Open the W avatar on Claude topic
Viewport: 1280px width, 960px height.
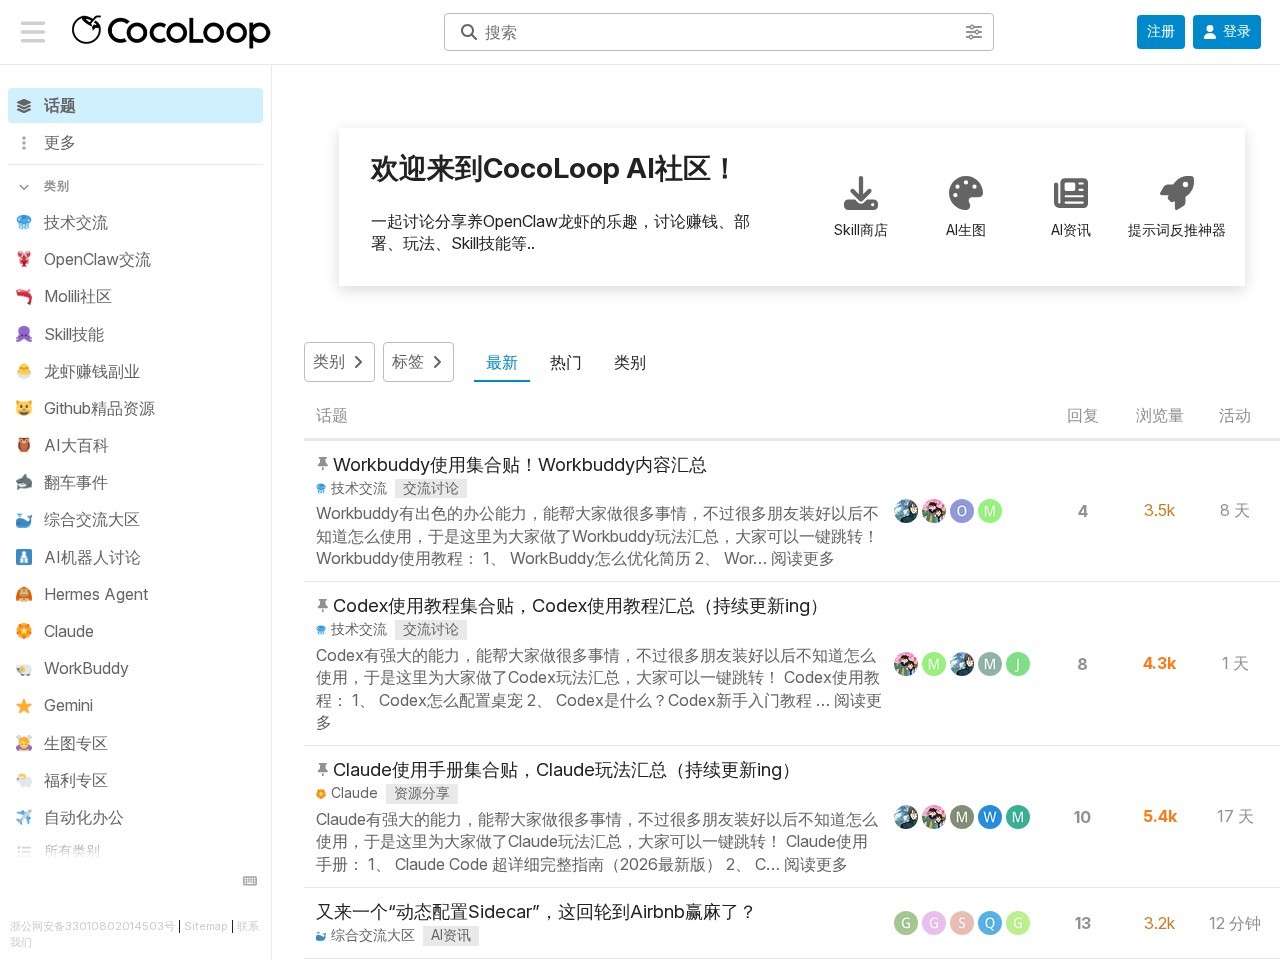[990, 817]
